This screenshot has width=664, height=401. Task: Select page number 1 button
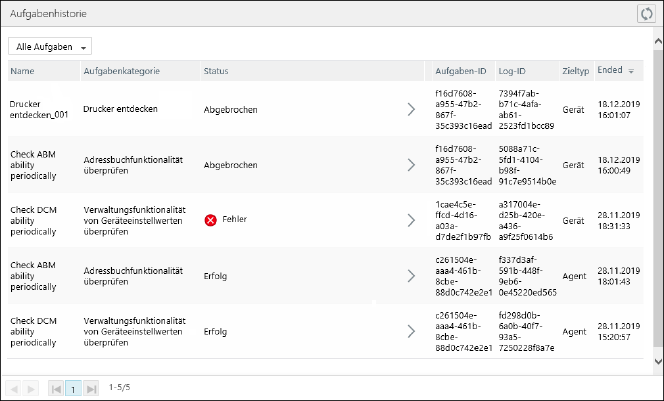click(x=73, y=387)
